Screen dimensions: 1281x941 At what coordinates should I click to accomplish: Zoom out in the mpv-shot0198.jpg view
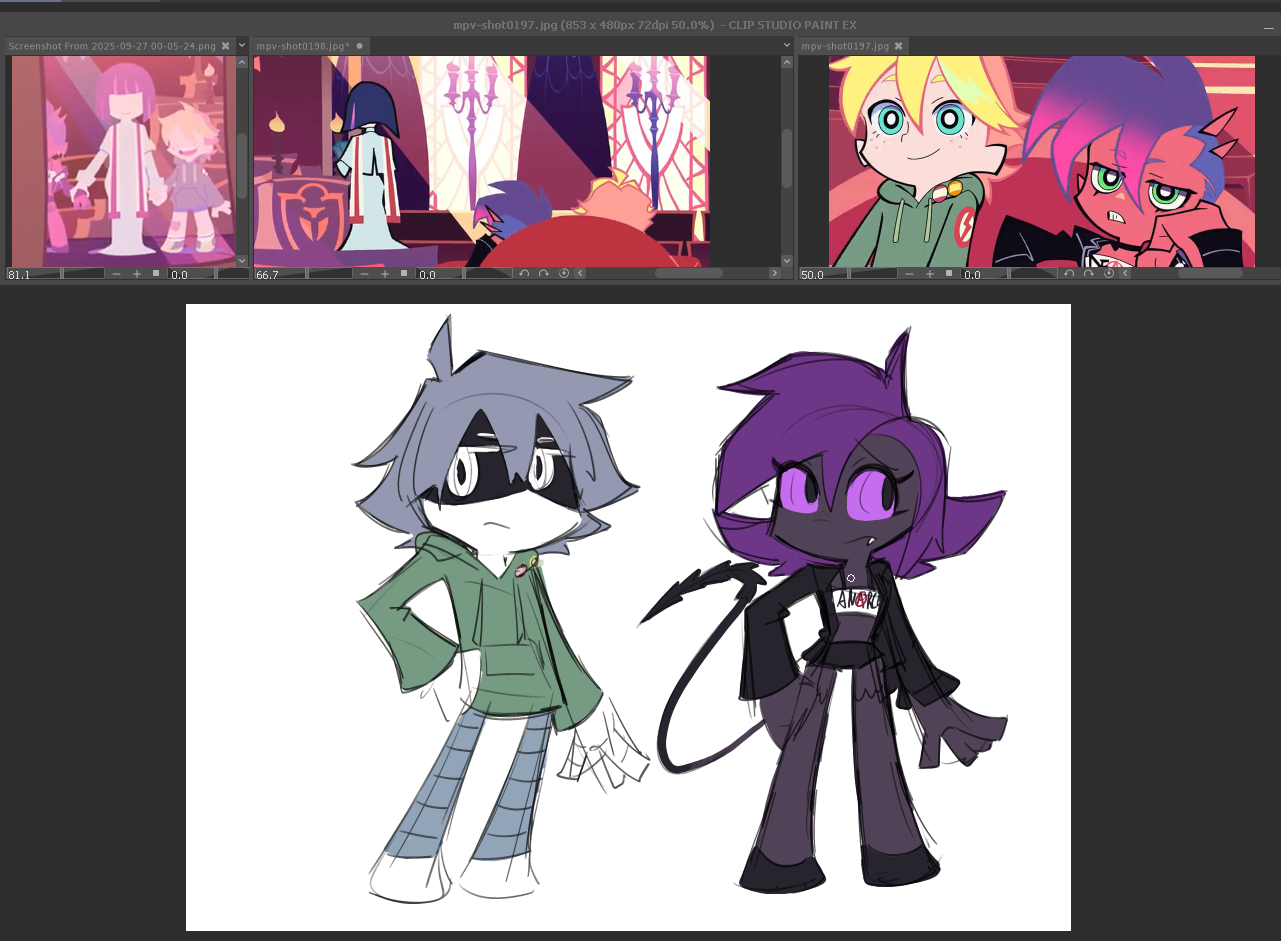[365, 273]
